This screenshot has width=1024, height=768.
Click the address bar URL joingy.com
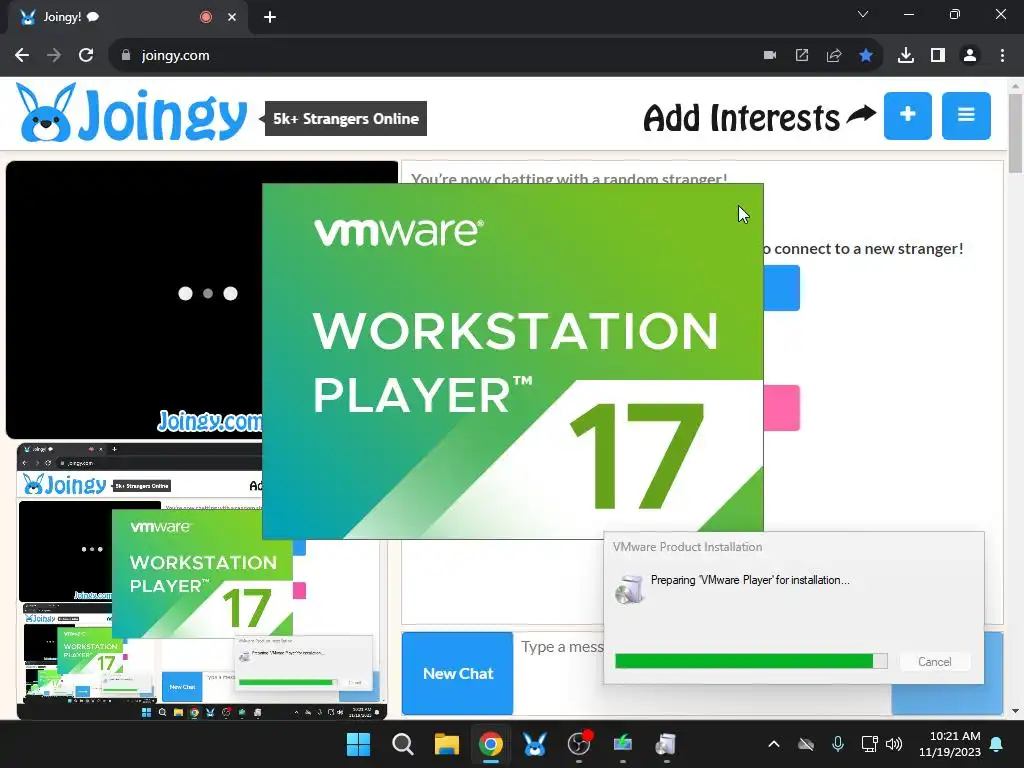coord(176,56)
